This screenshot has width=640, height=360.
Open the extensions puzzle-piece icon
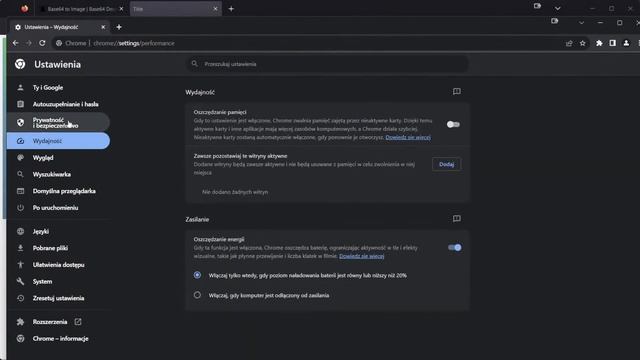(599, 43)
